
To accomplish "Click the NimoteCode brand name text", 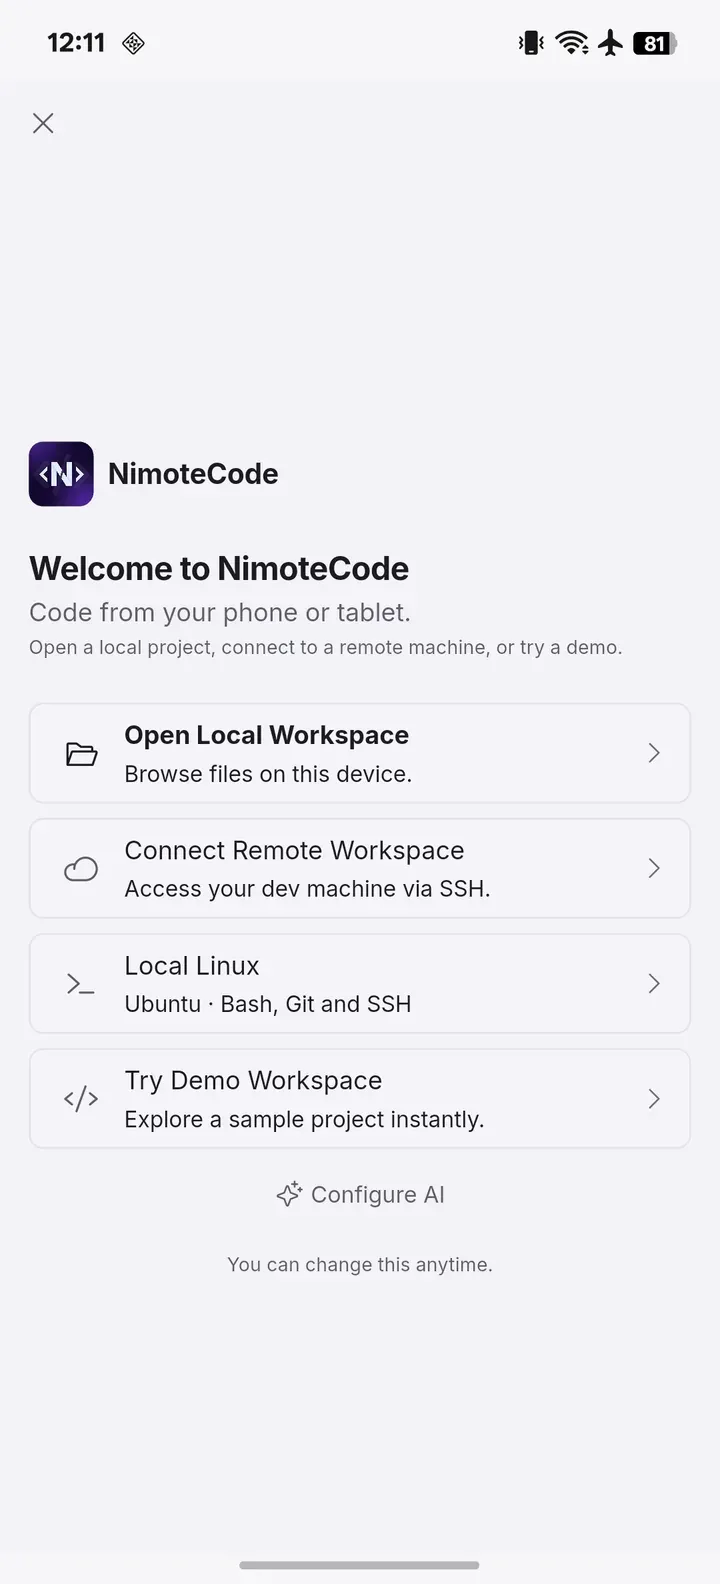I will [x=193, y=474].
